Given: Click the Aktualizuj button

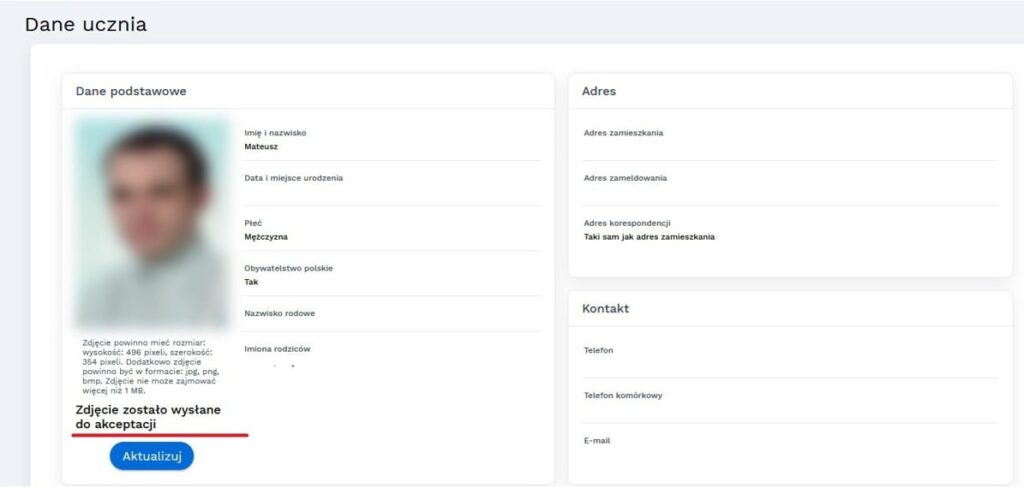Looking at the screenshot, I should [152, 456].
